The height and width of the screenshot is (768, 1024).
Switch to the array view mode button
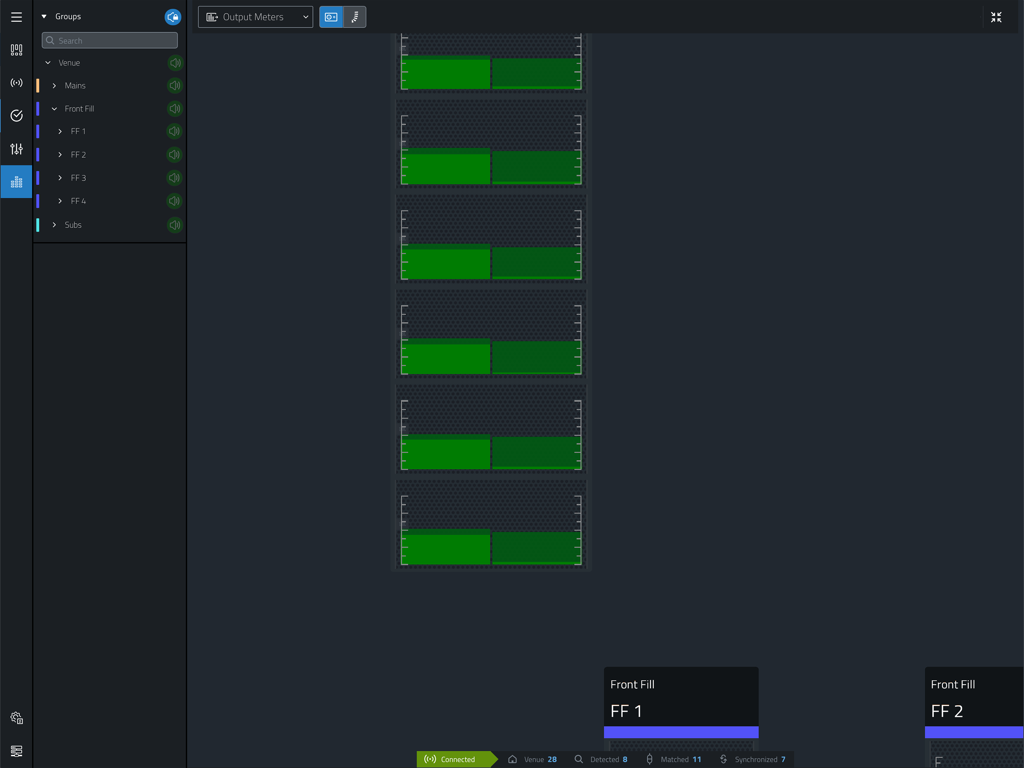point(355,17)
